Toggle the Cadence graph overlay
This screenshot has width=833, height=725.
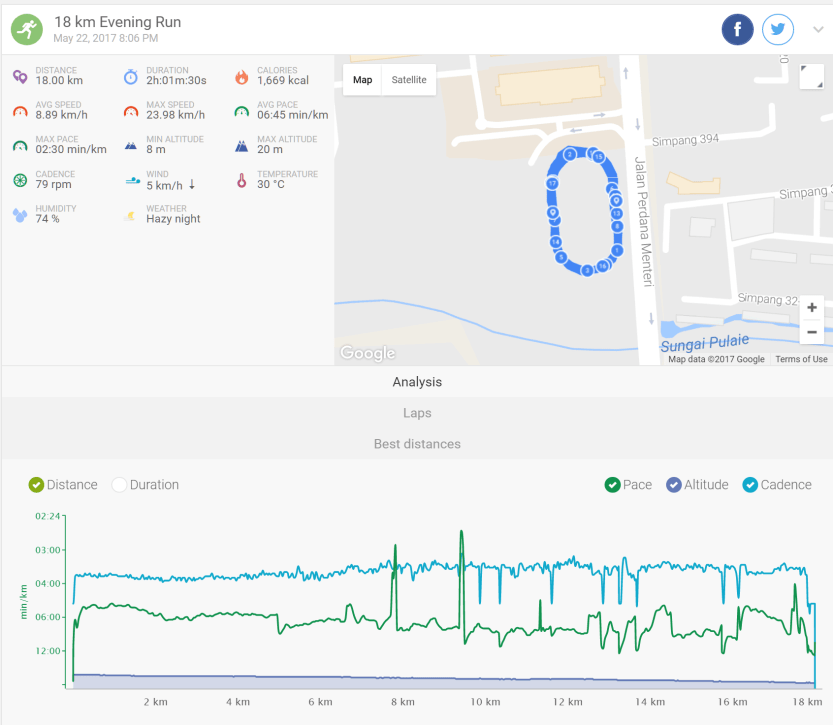tap(751, 484)
